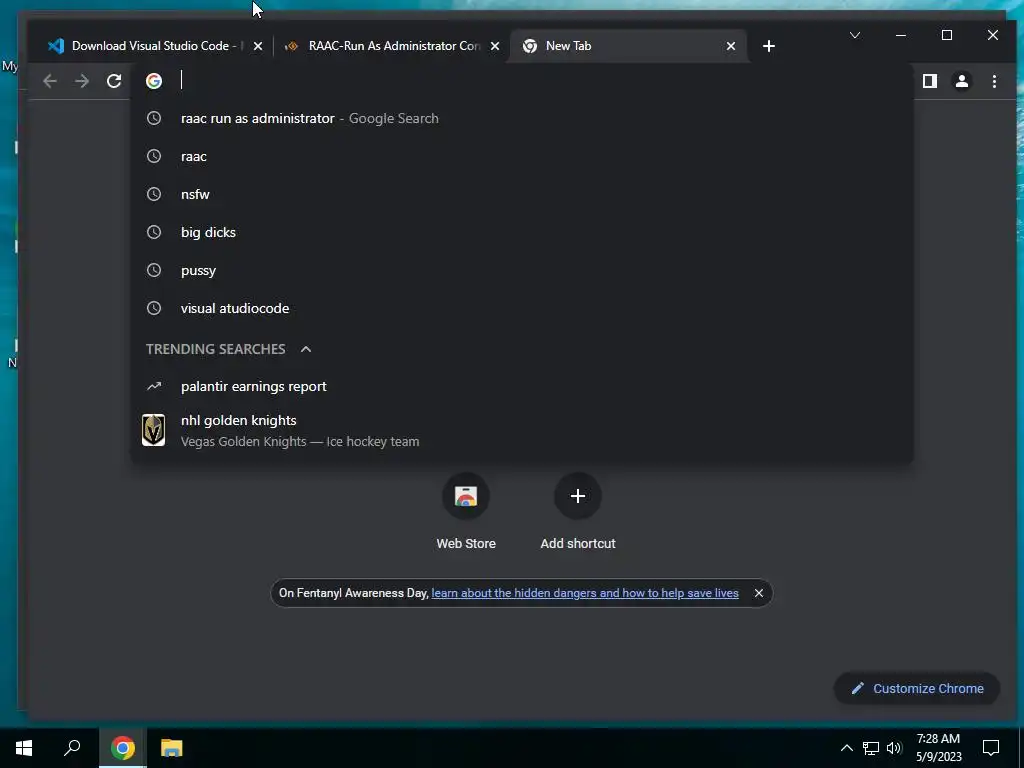Click the browser back arrow

pos(50,81)
